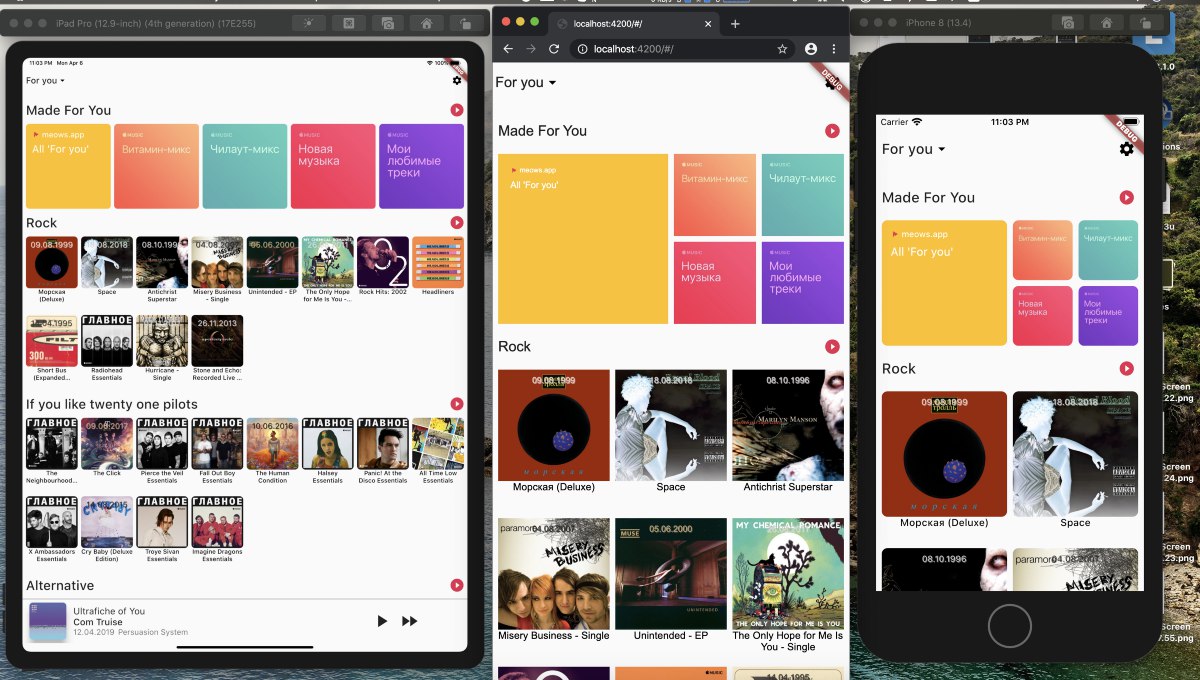Image resolution: width=1200 pixels, height=680 pixels.
Task: Open Новая музыка card in browser
Action: [715, 283]
